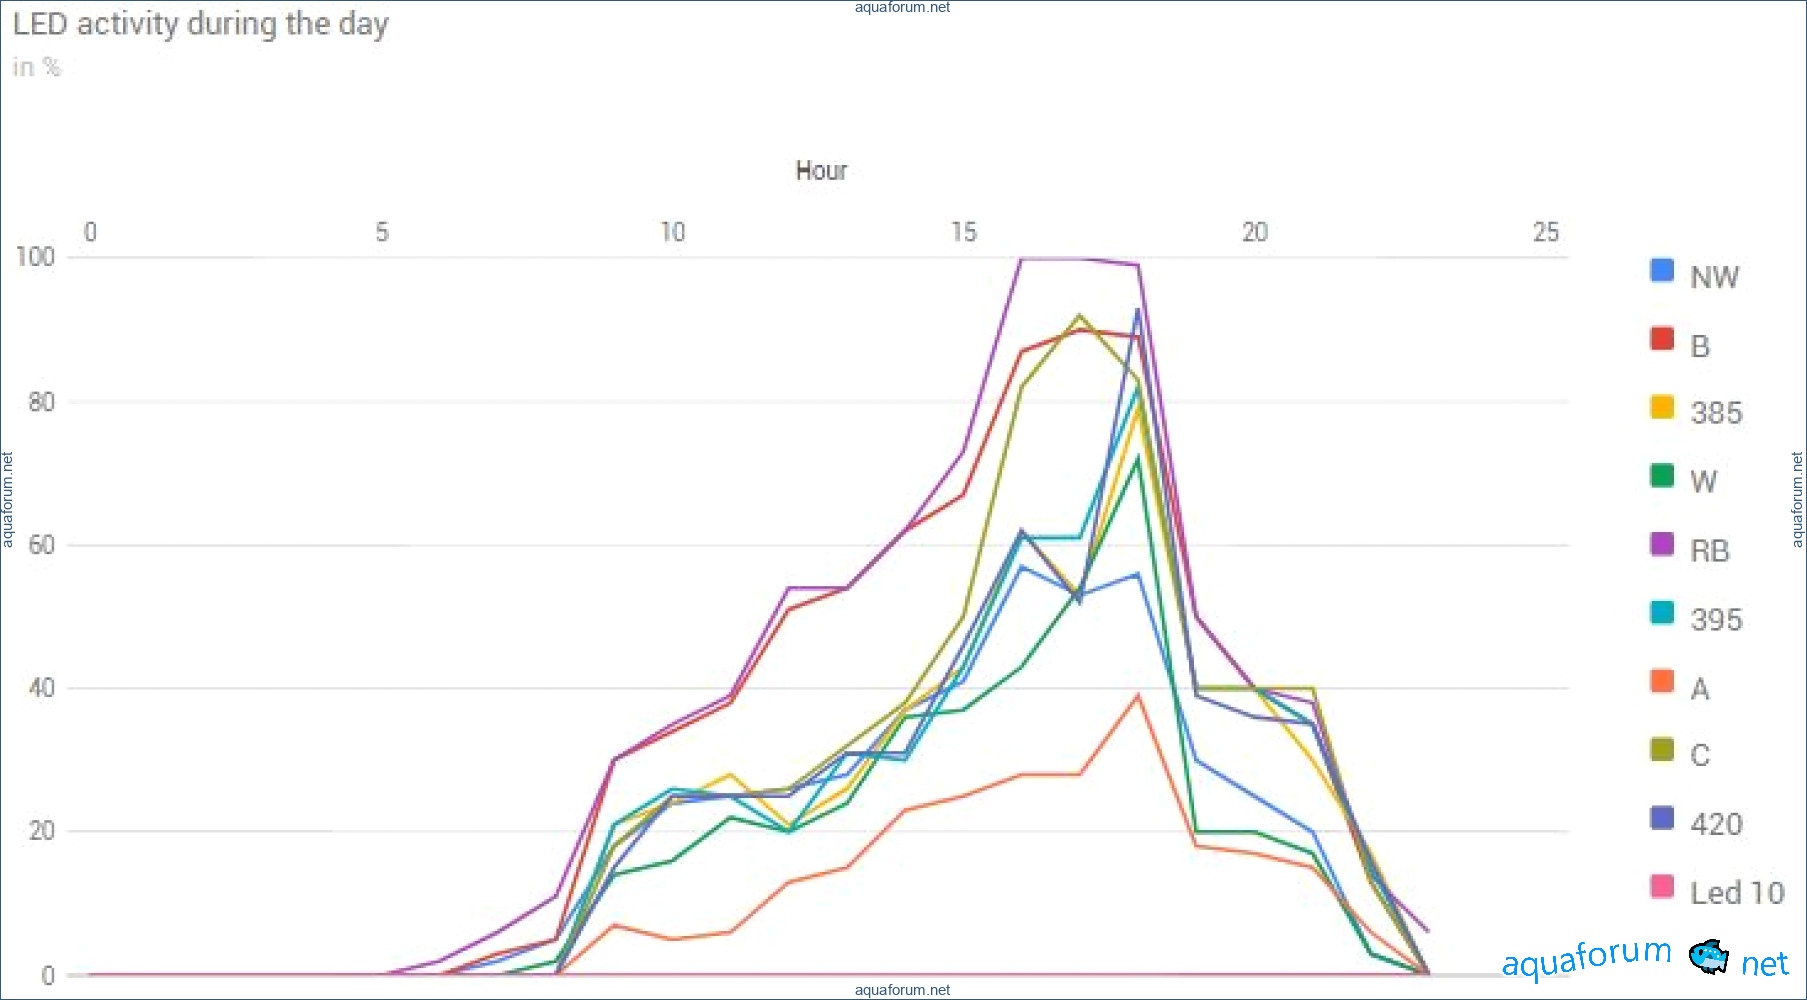Click the indigo 420 legend swatch
This screenshot has height=1000, width=1807.
[x=1661, y=818]
